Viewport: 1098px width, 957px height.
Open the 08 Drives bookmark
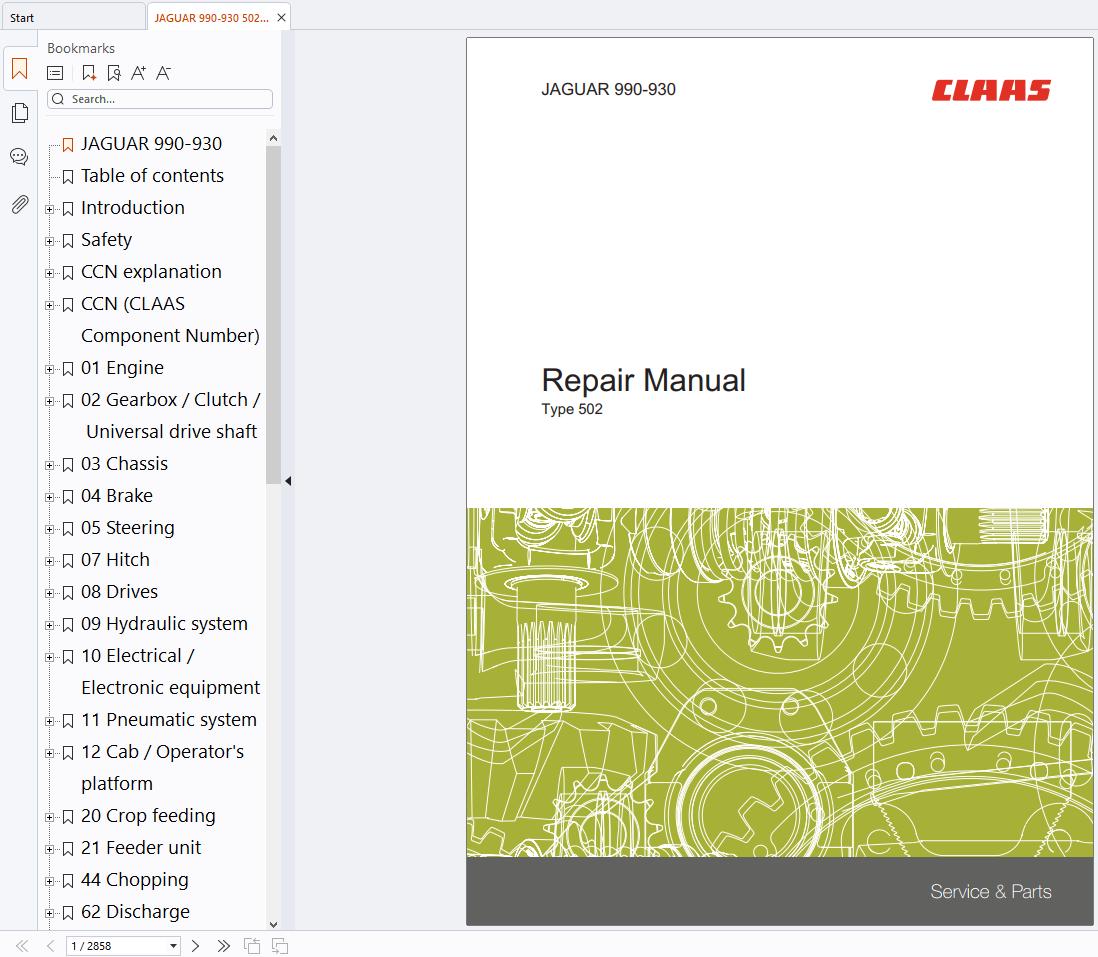[119, 592]
